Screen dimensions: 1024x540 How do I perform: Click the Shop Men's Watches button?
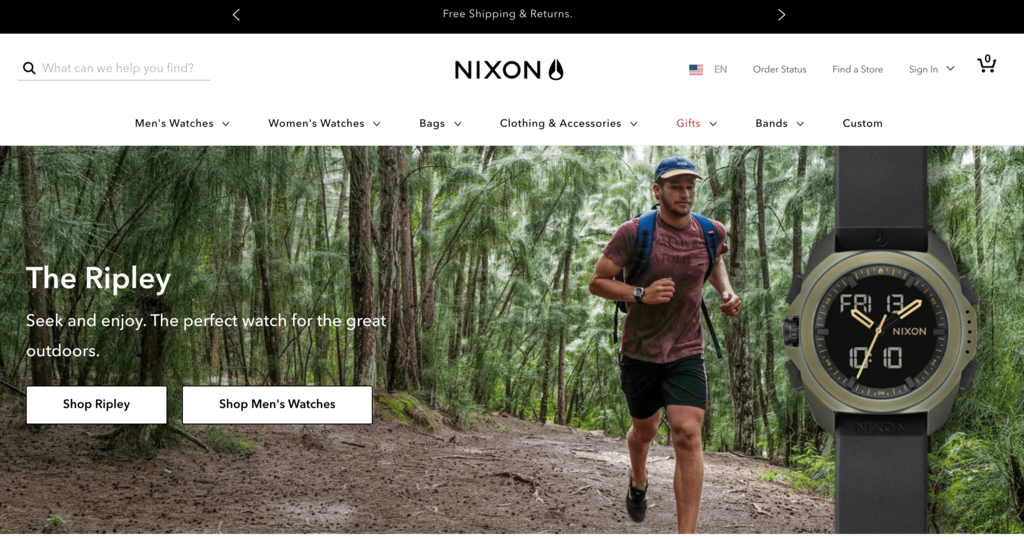278,405
